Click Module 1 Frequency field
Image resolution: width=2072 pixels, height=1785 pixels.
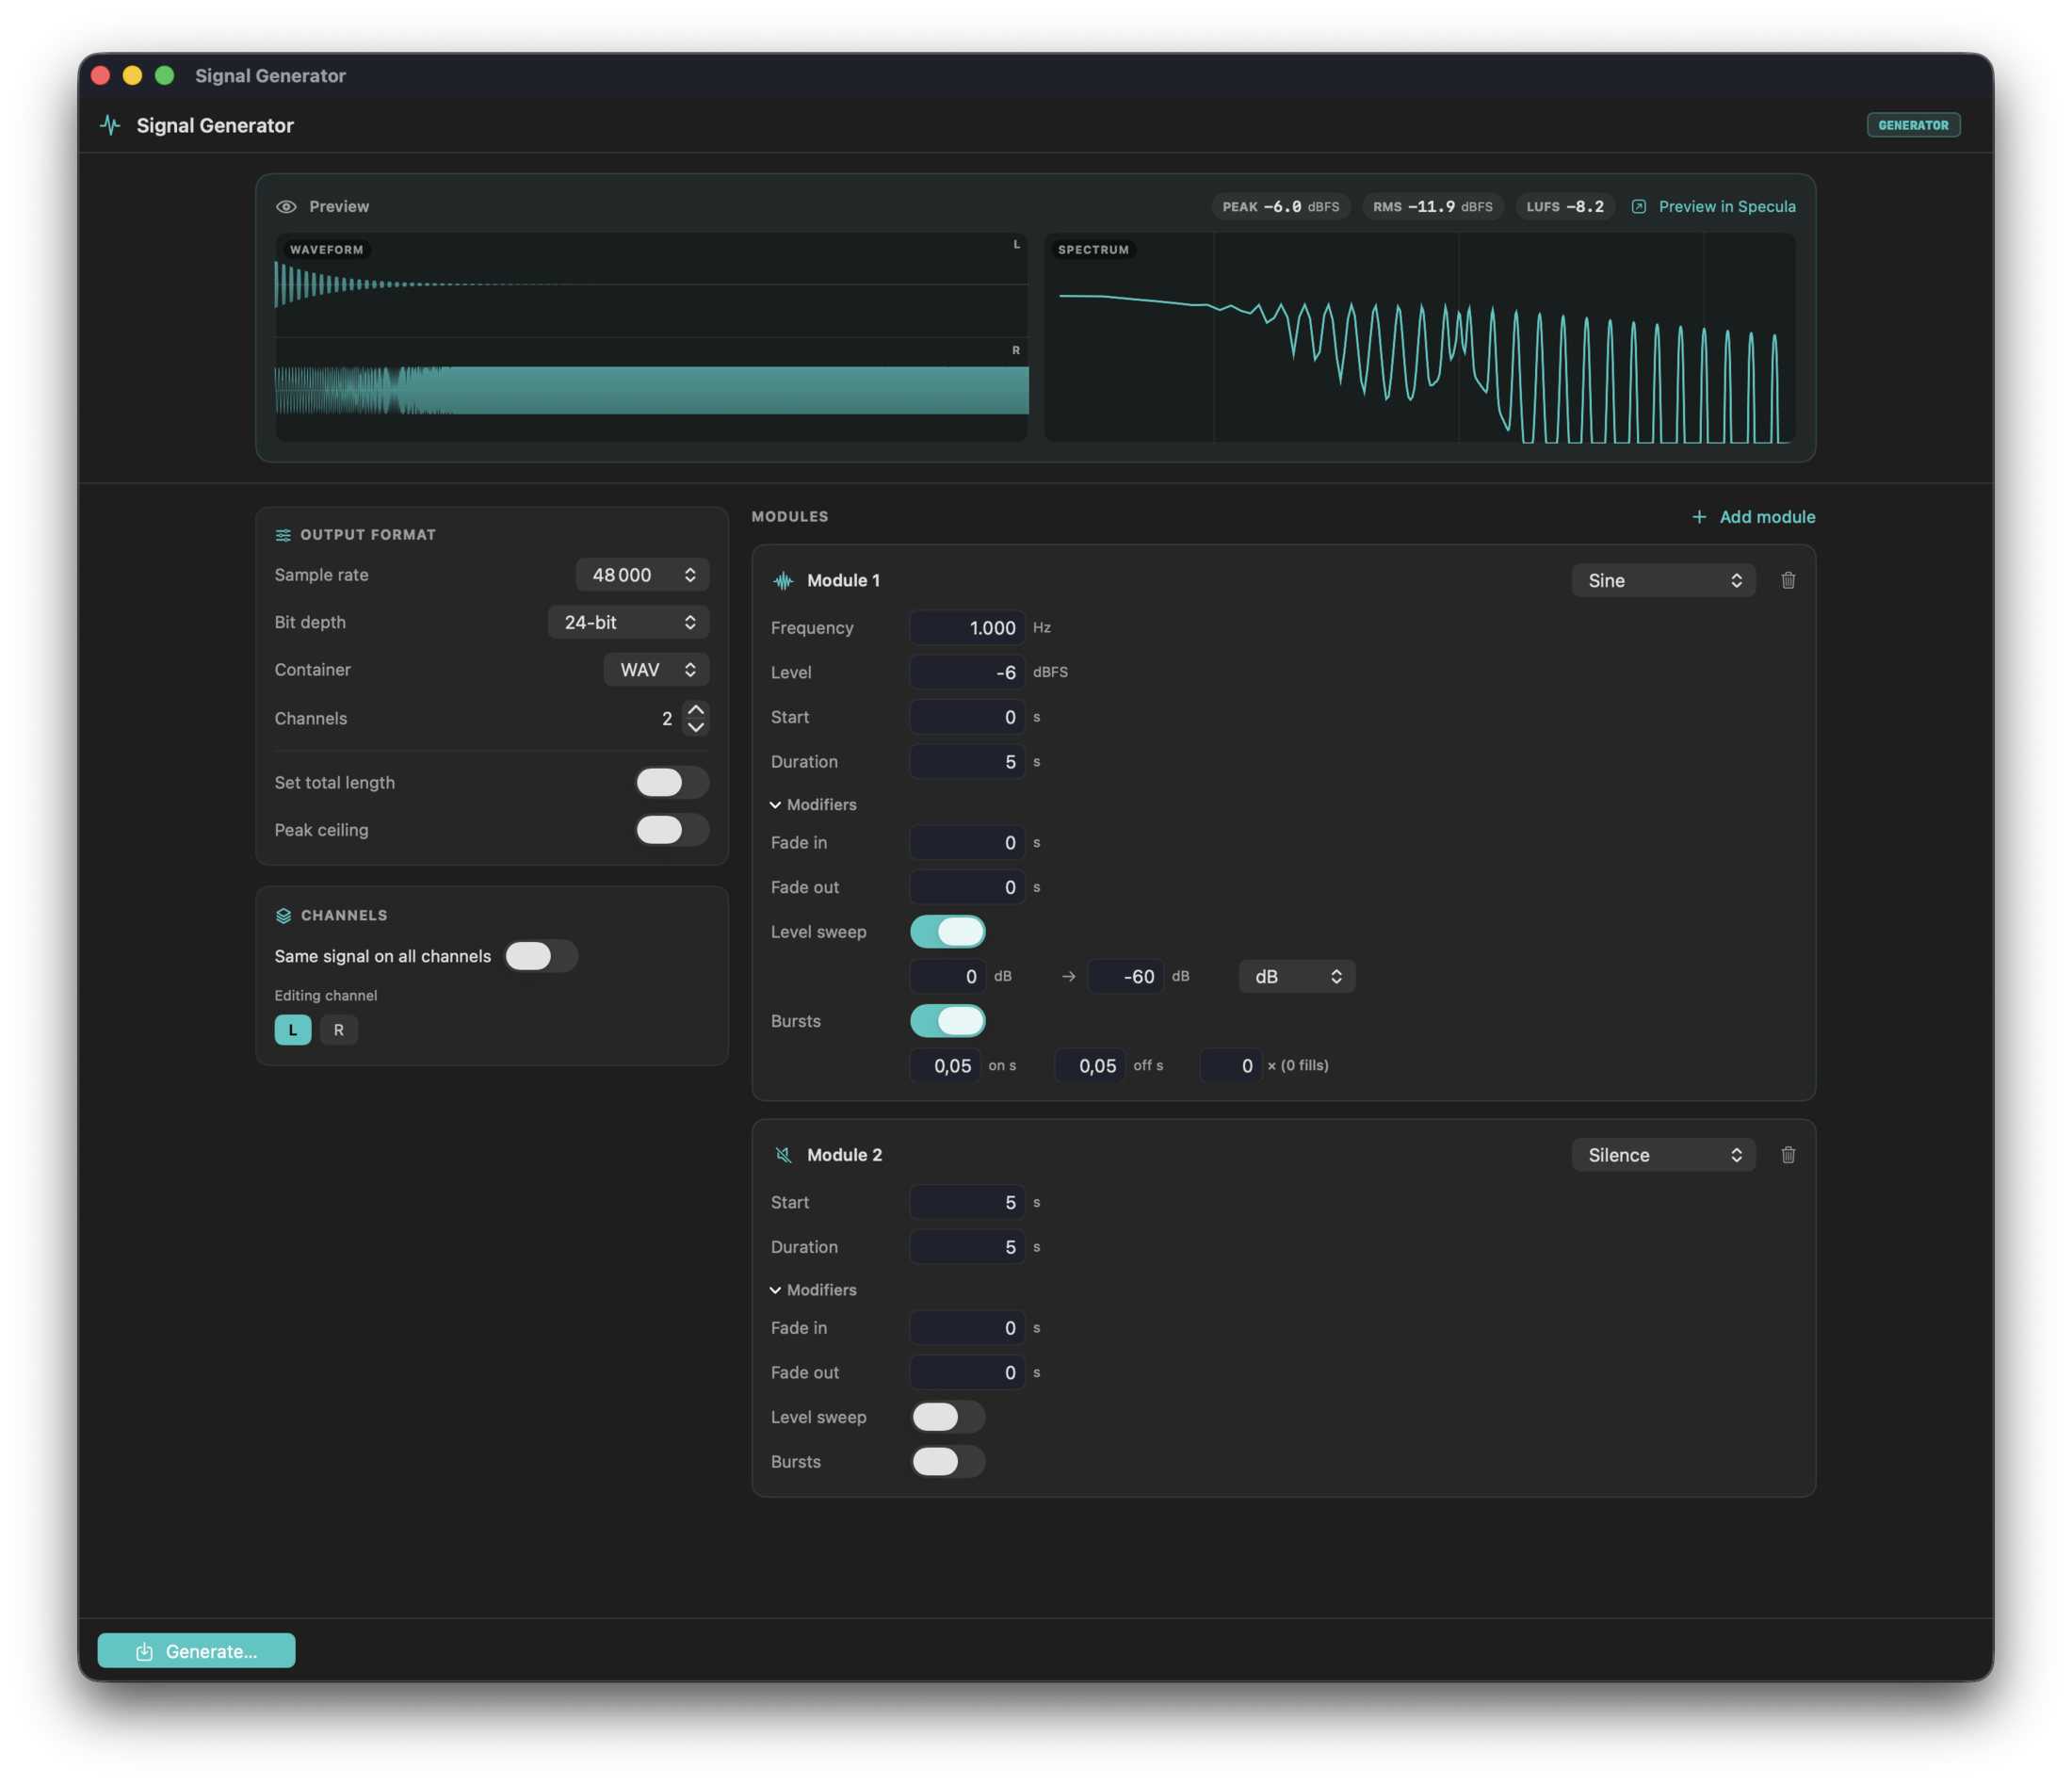(967, 628)
